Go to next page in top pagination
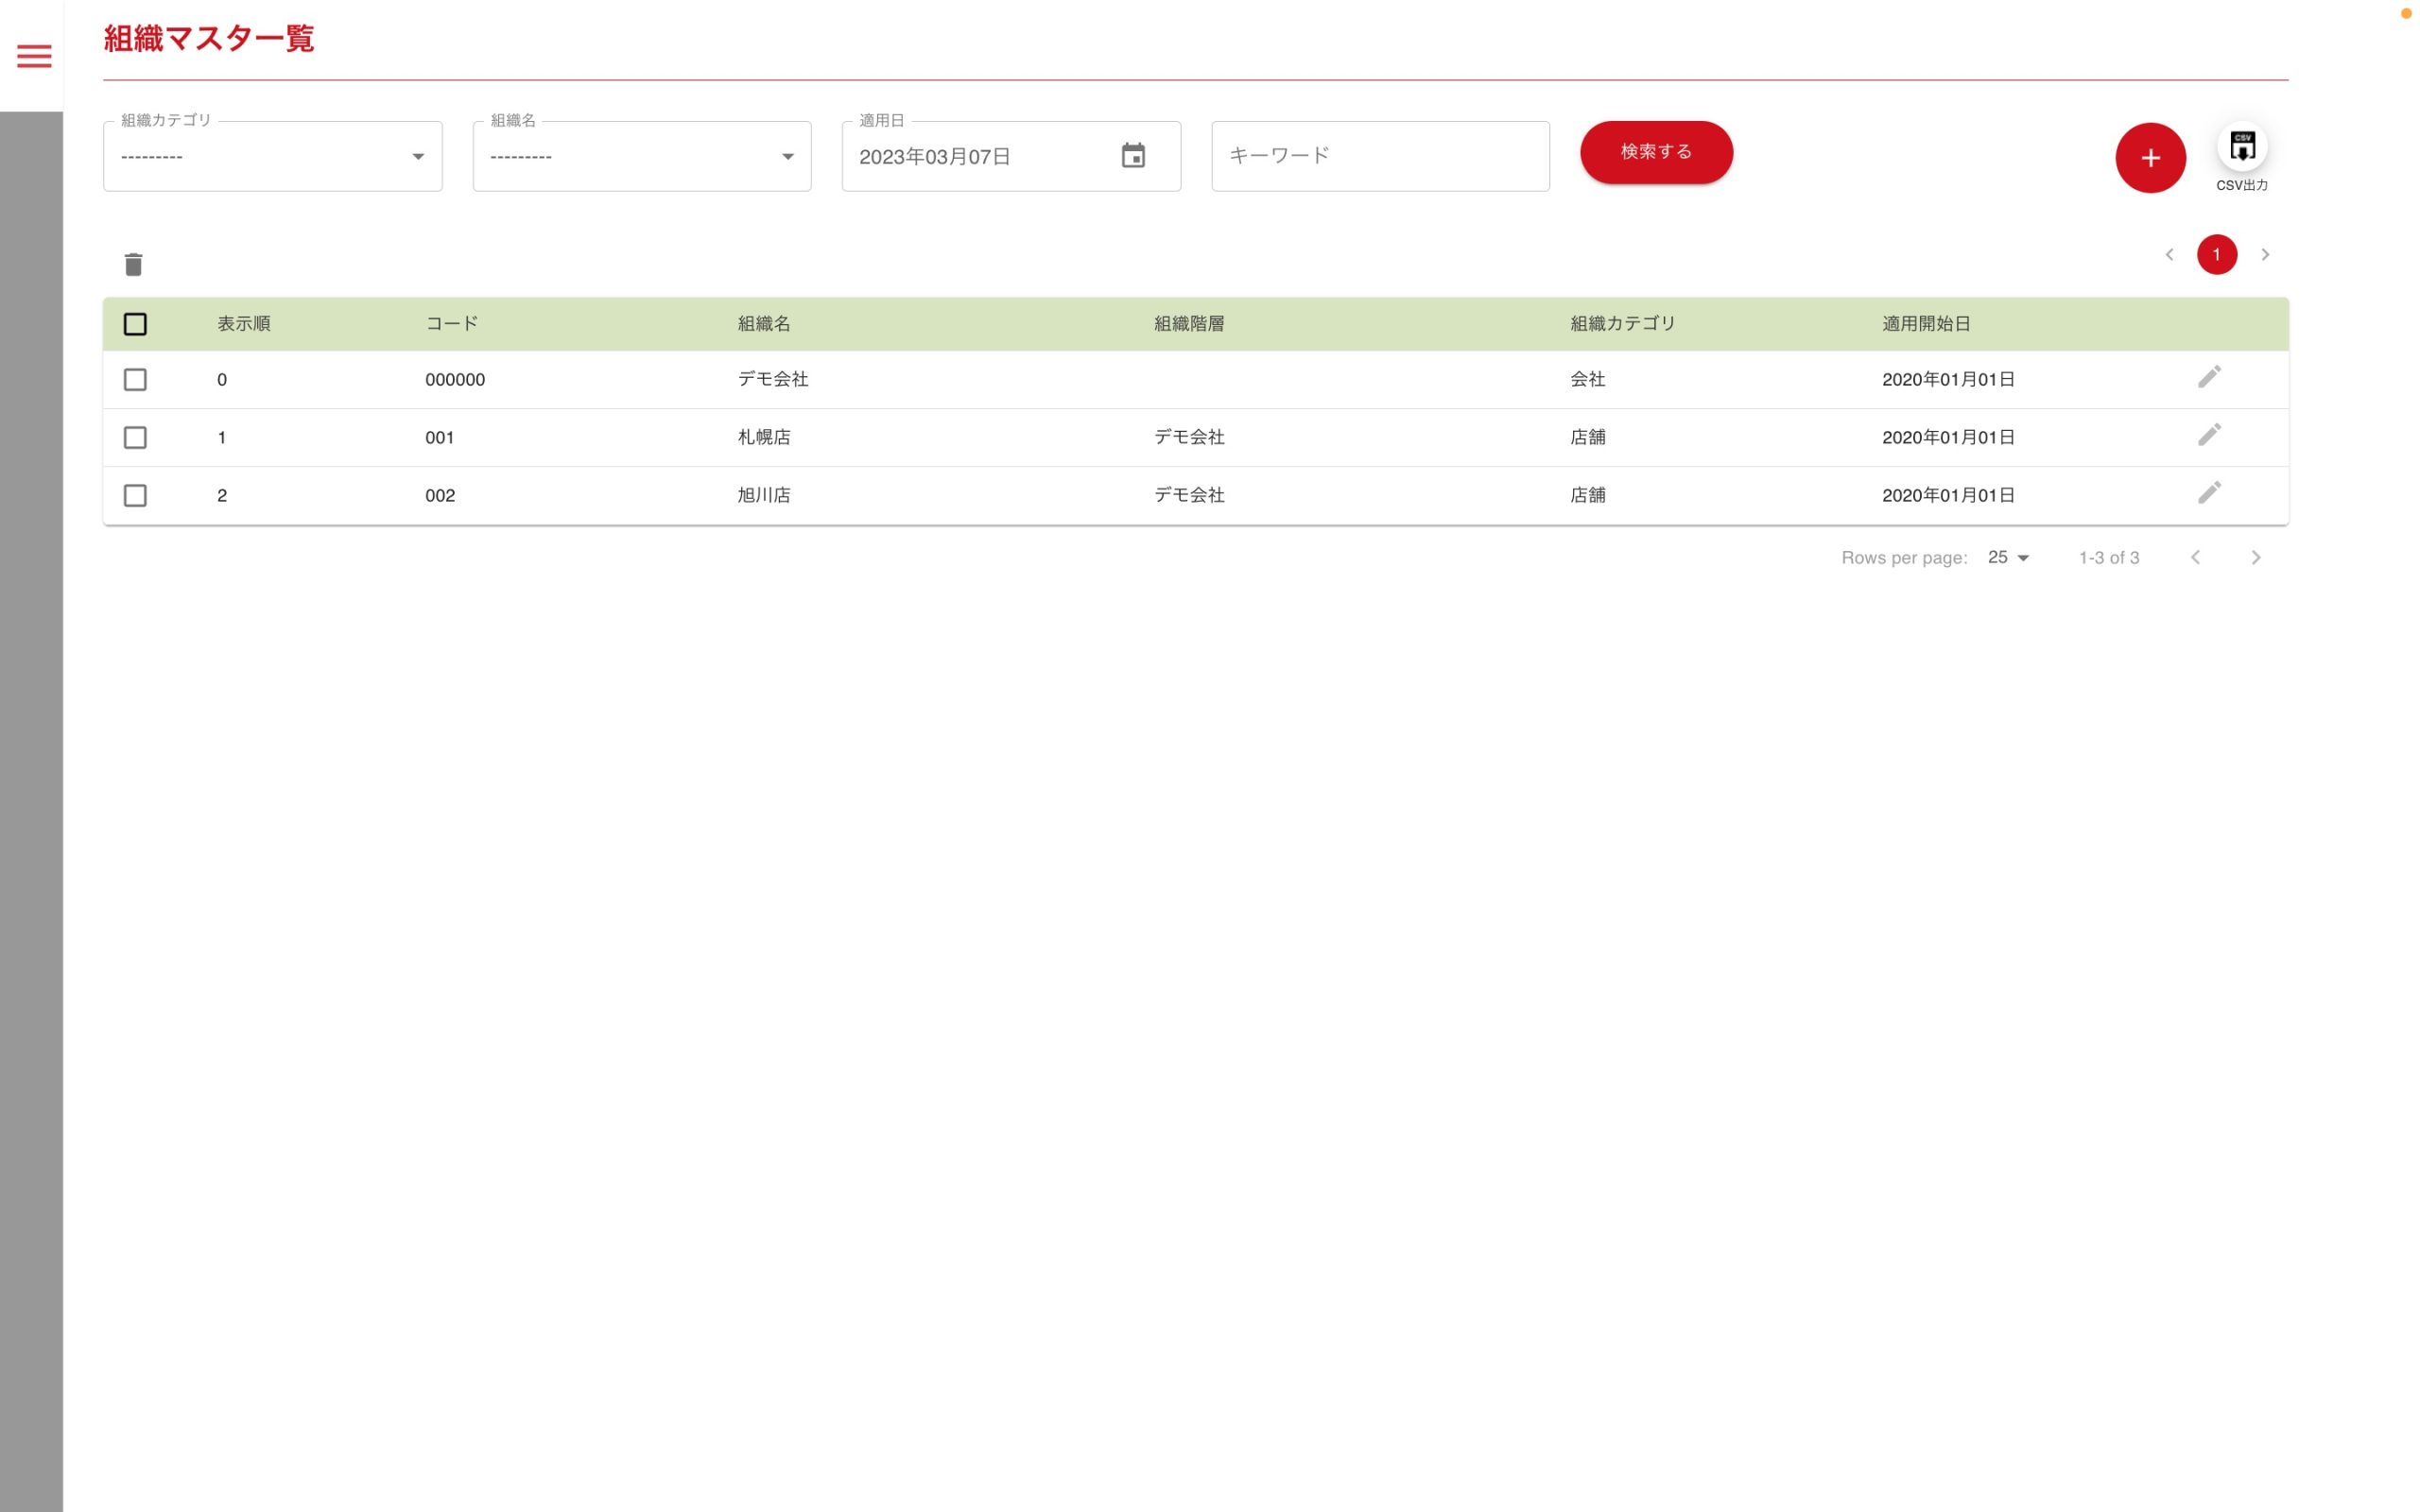 pos(2264,255)
